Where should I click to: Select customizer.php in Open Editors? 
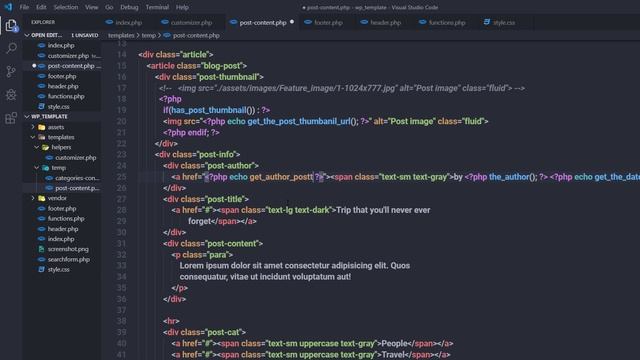[68, 56]
